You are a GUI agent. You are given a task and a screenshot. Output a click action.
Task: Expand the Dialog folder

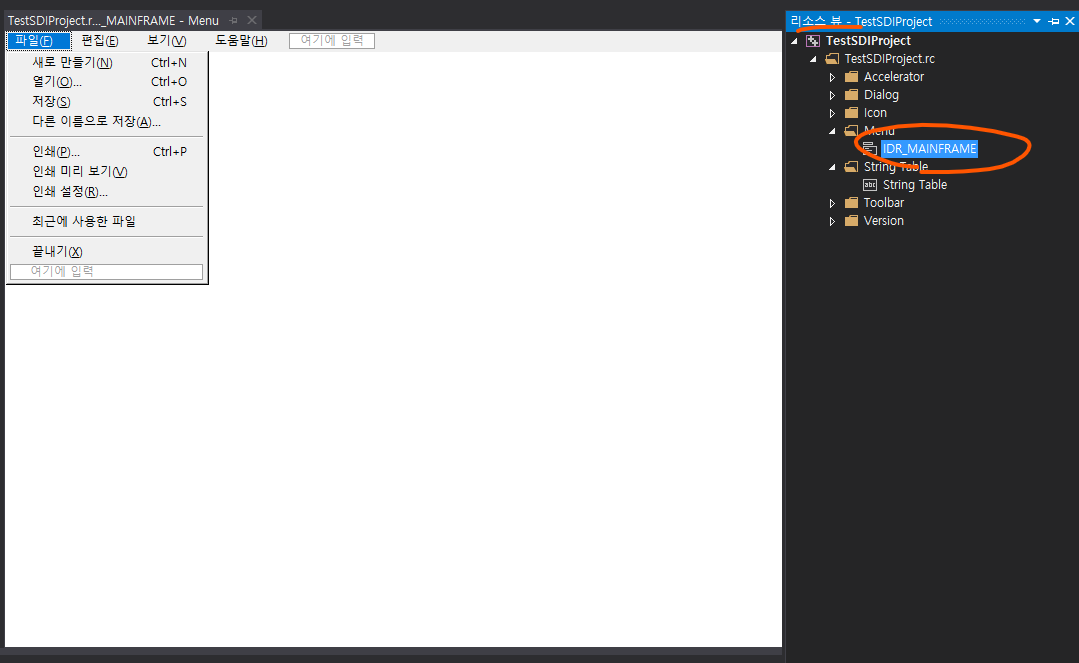point(832,95)
